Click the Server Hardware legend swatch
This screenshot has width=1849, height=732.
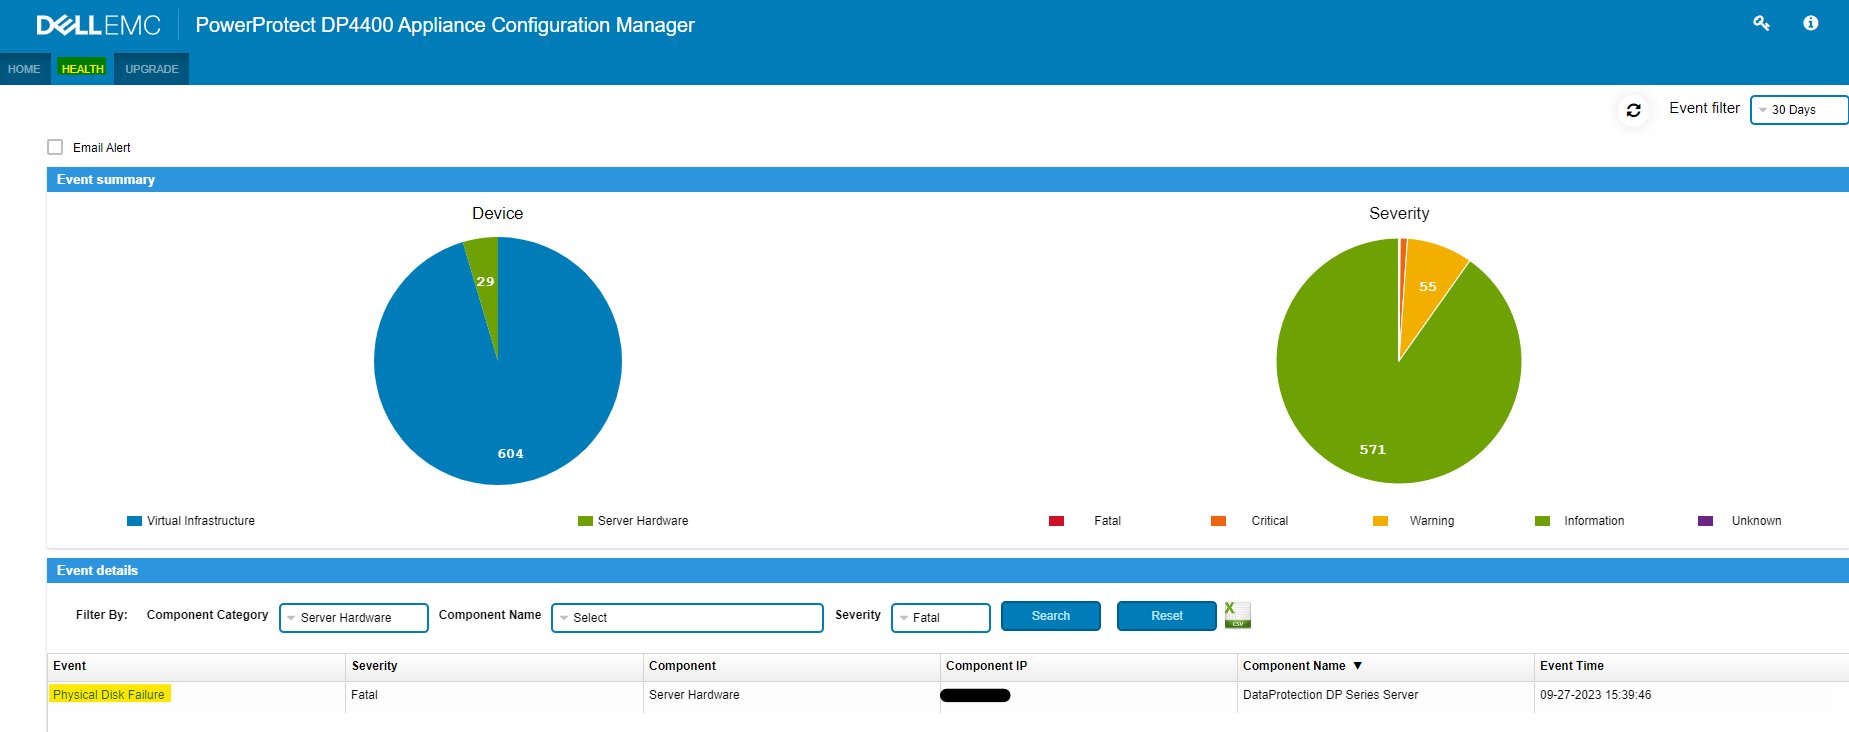point(585,521)
